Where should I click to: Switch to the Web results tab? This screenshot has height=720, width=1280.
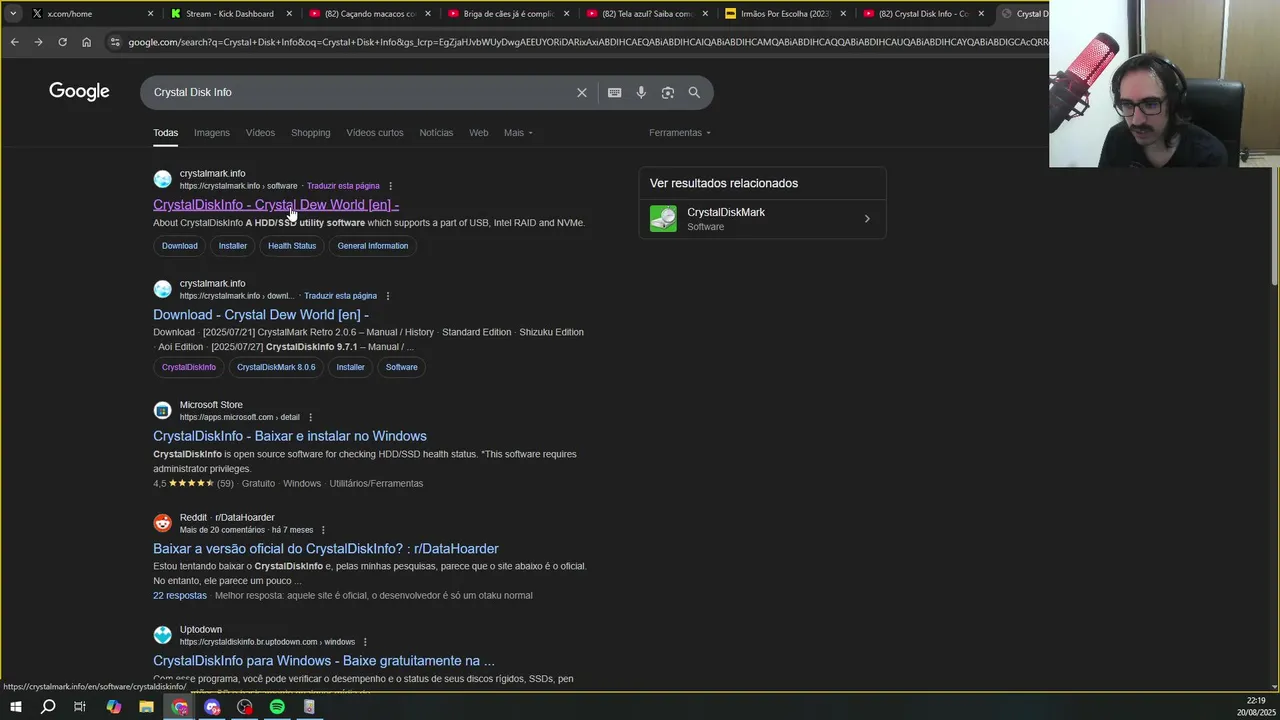479,132
